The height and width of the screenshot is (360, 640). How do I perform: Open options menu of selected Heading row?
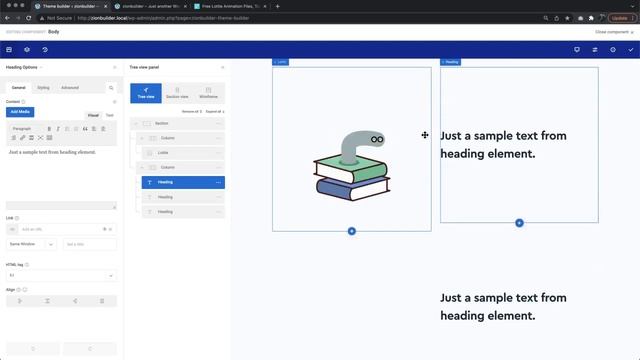click(x=218, y=182)
